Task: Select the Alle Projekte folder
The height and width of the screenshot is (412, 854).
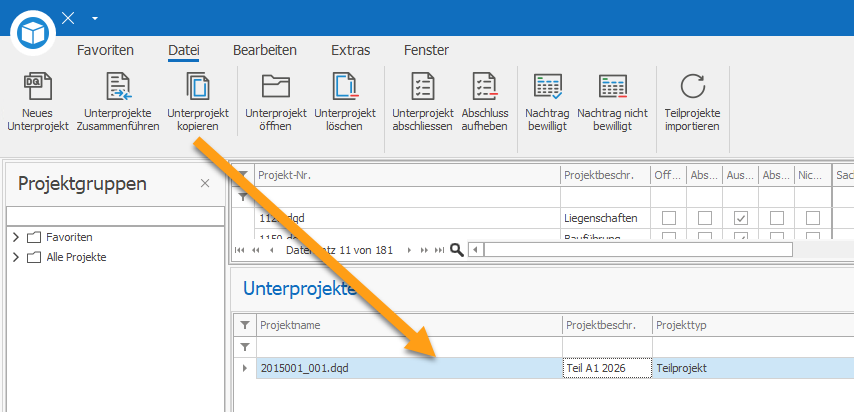Action: 66,257
